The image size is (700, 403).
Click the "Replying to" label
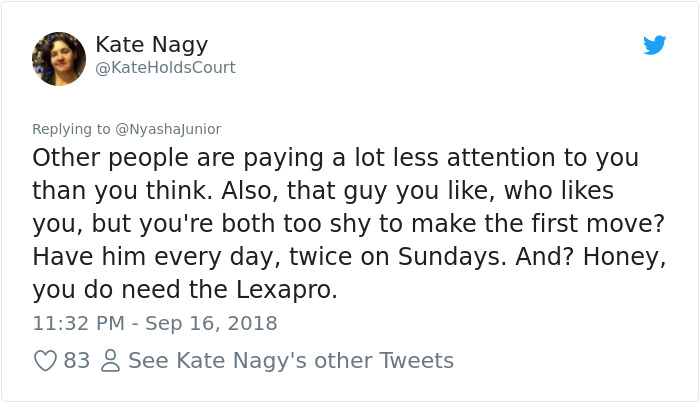pos(71,129)
